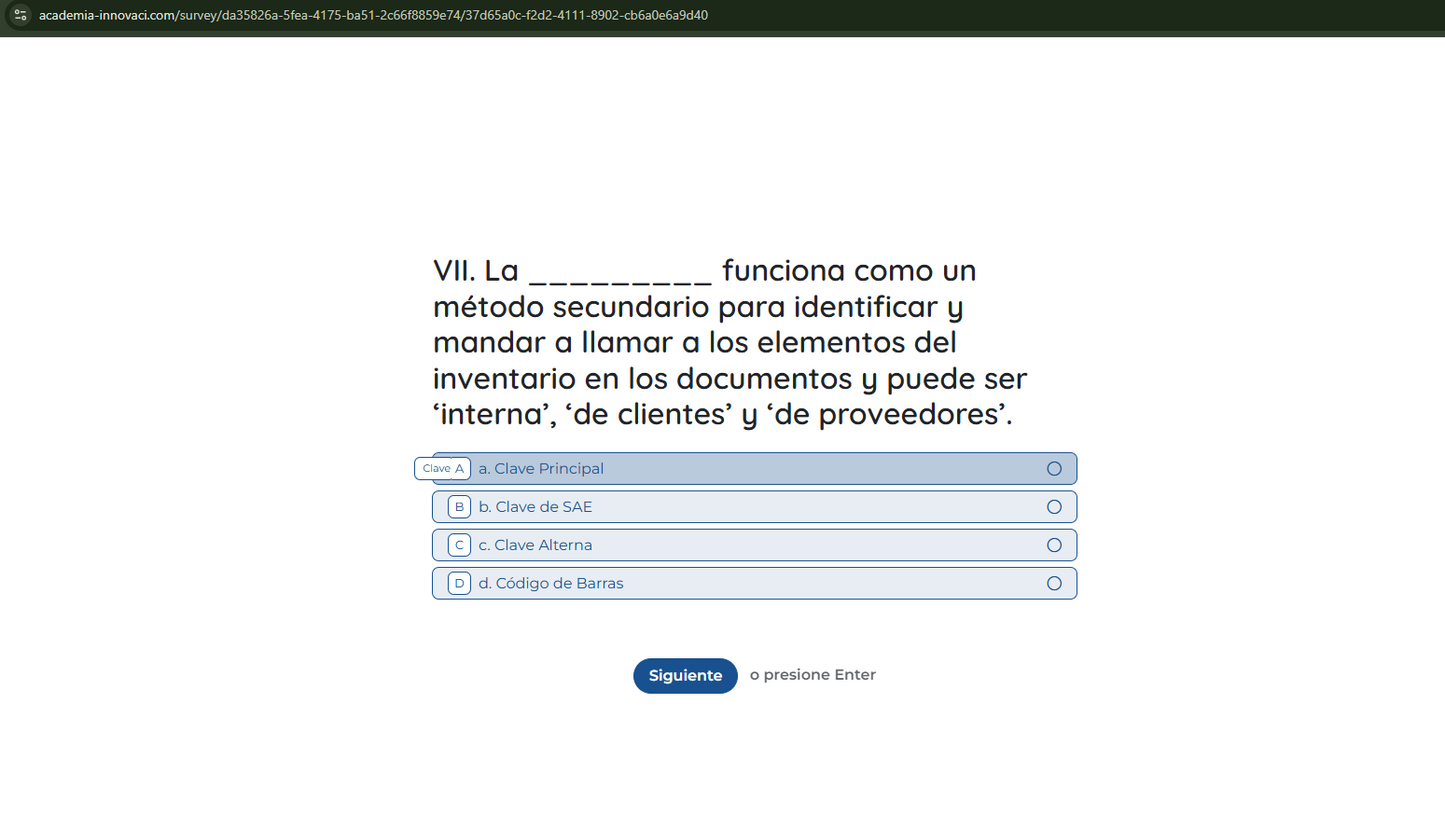Select the radio circle for Código de Barras
1445x814 pixels.
pyautogui.click(x=1054, y=583)
